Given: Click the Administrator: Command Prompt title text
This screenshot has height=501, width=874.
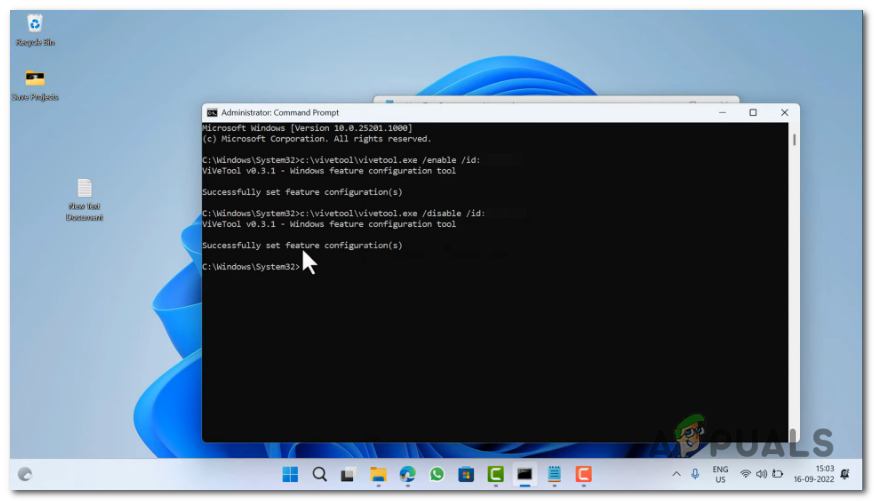Looking at the screenshot, I should (280, 113).
